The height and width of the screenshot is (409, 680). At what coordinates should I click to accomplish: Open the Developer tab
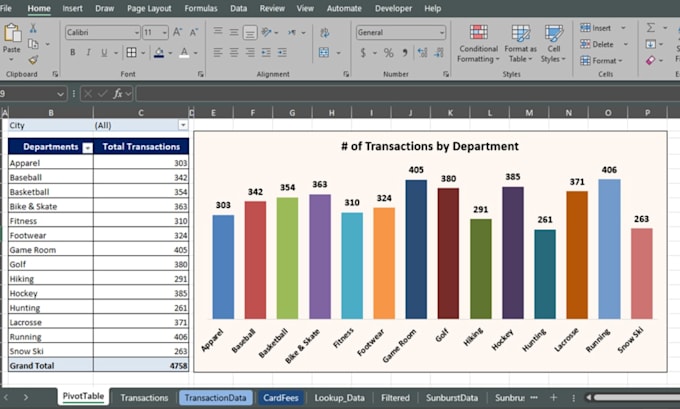[393, 8]
